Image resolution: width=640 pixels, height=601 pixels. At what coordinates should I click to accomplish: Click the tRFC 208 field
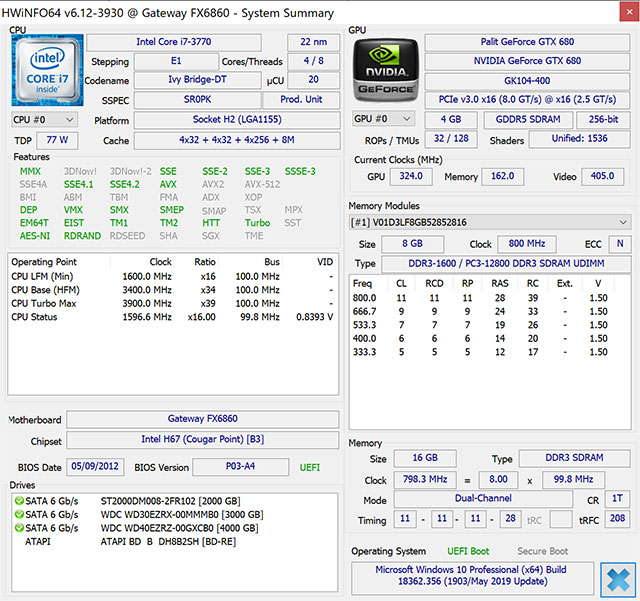617,519
